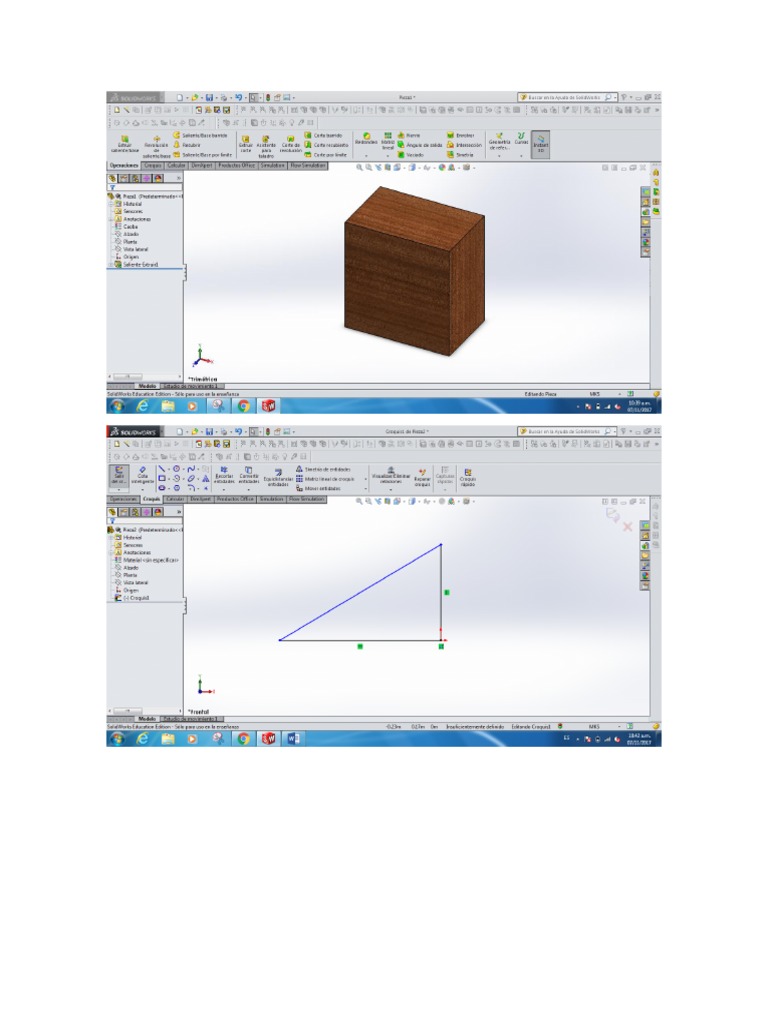Switch to Croquis tab in Pieza1 window
Image resolution: width=768 pixels, height=1024 pixels.
tap(153, 166)
